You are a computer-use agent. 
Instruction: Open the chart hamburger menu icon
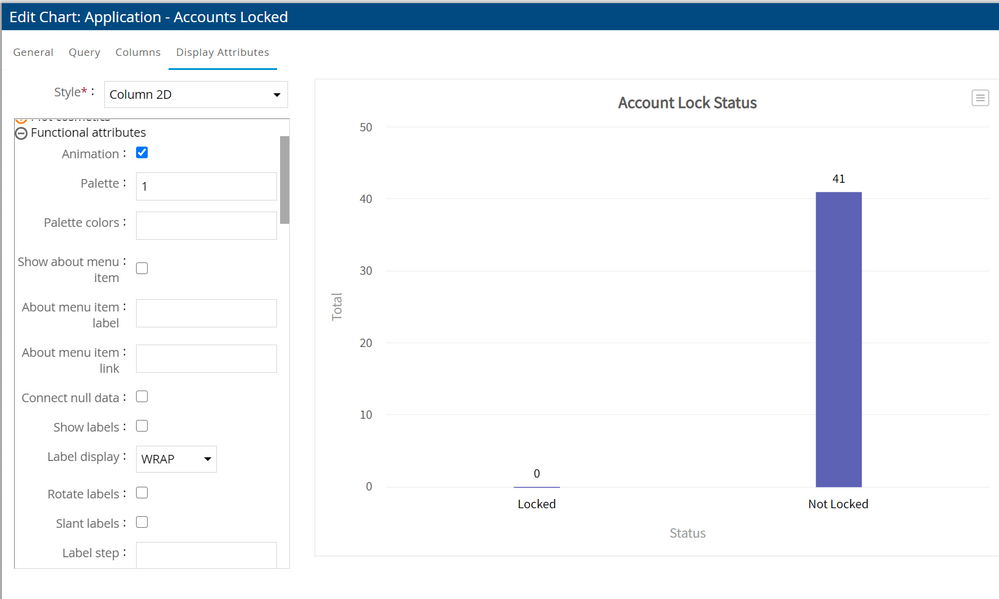980,98
